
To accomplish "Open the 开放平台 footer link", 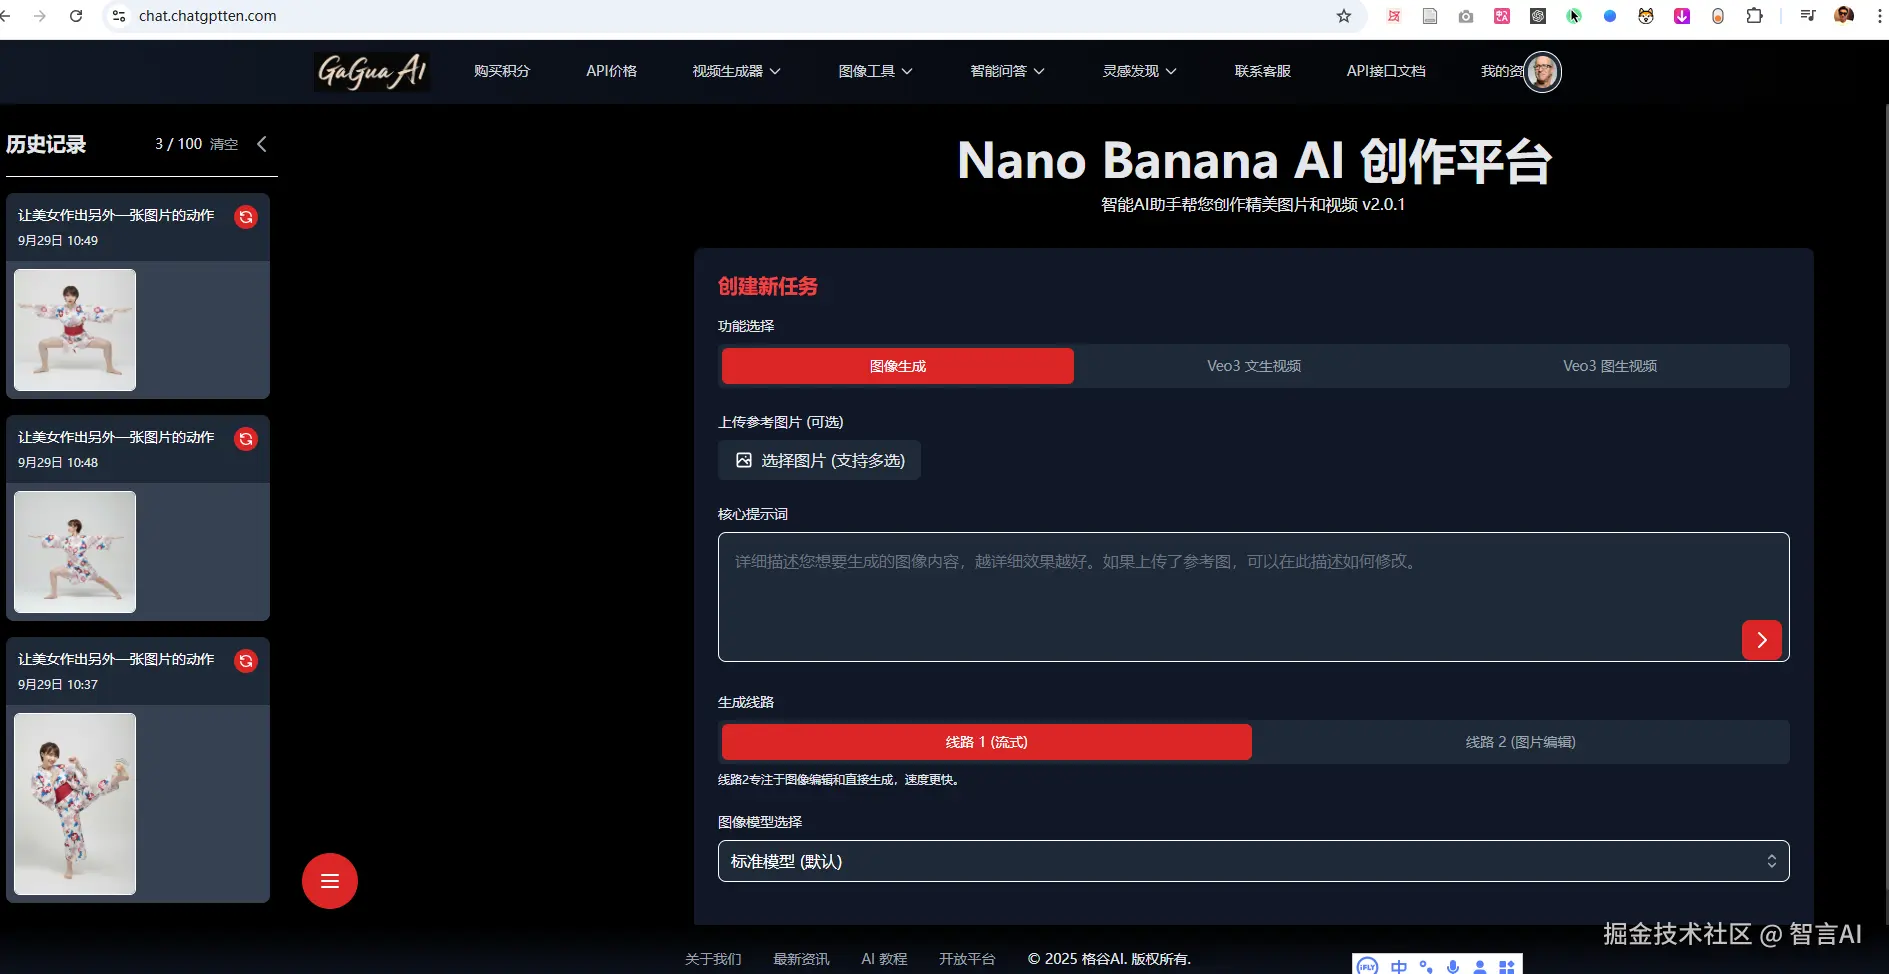I will point(967,959).
